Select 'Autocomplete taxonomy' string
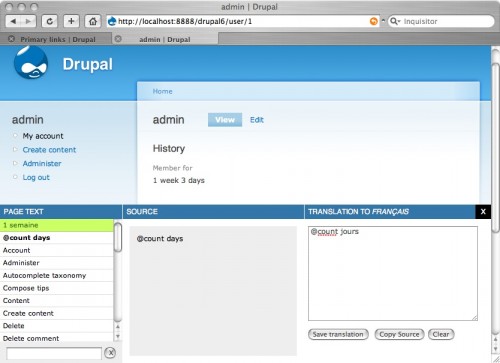Screen dimensions: 500x363 (x=57, y=276)
